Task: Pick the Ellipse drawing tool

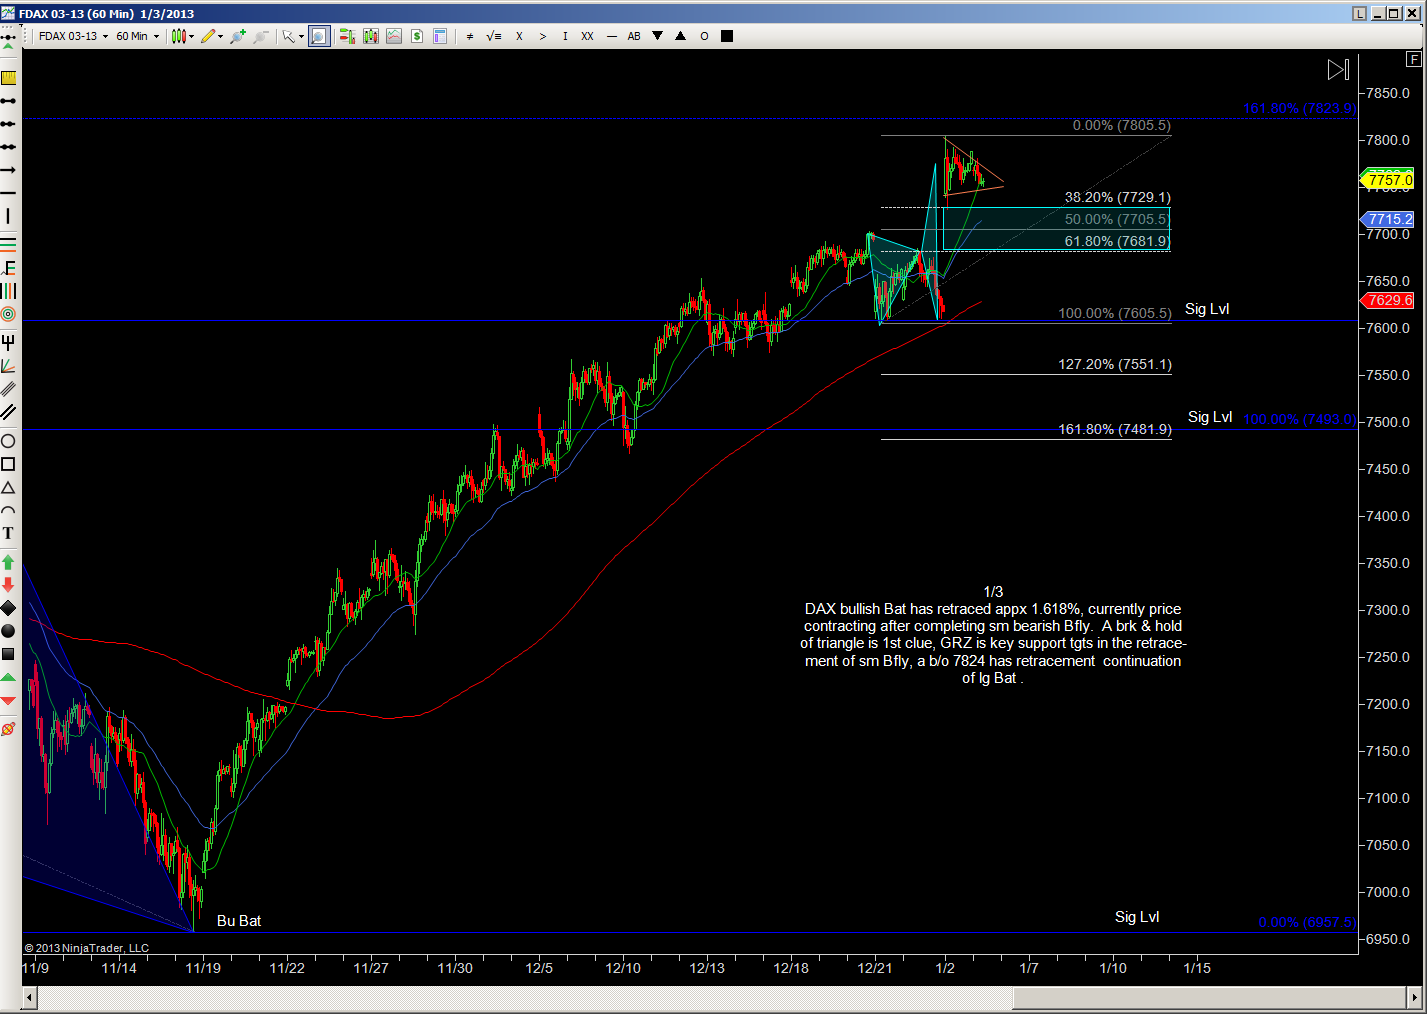Action: coord(8,441)
